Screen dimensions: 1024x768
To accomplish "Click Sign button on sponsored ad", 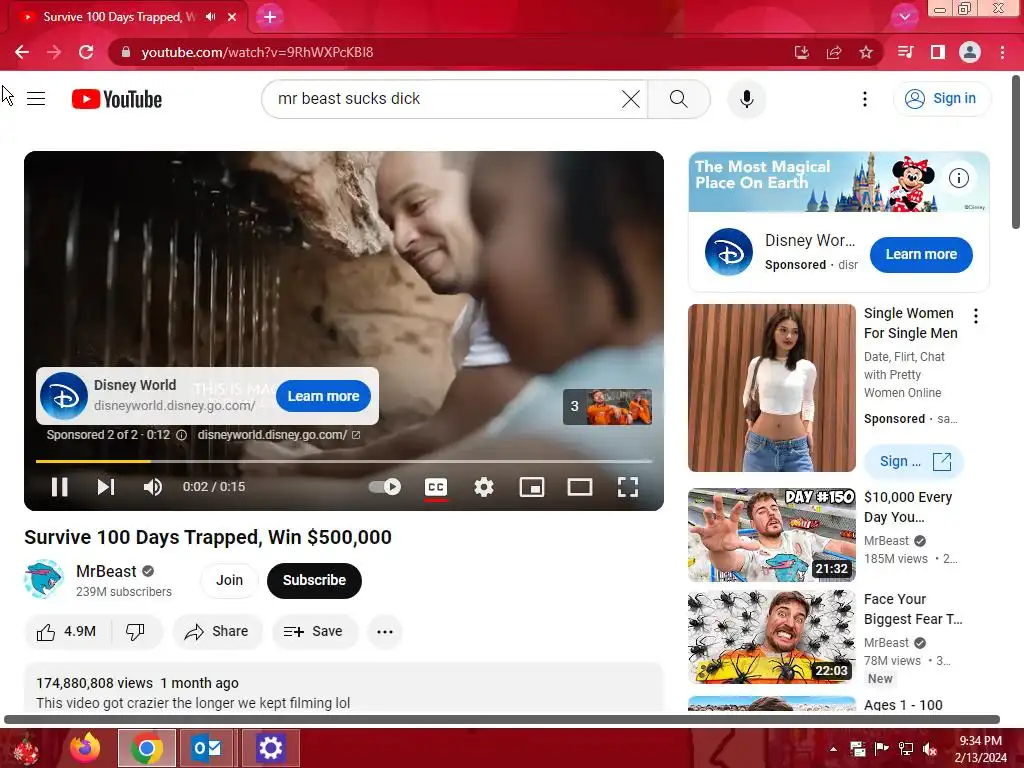I will point(914,462).
